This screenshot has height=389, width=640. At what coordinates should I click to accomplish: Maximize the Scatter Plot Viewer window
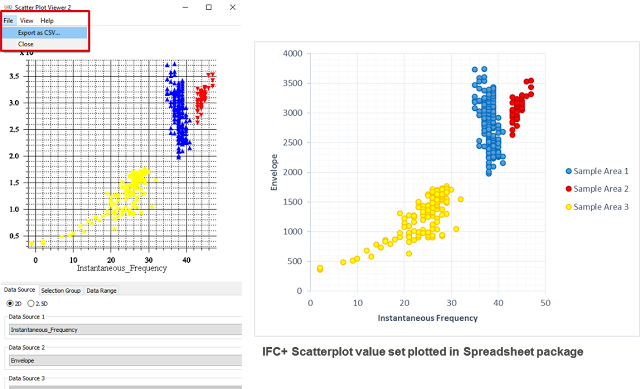click(209, 7)
